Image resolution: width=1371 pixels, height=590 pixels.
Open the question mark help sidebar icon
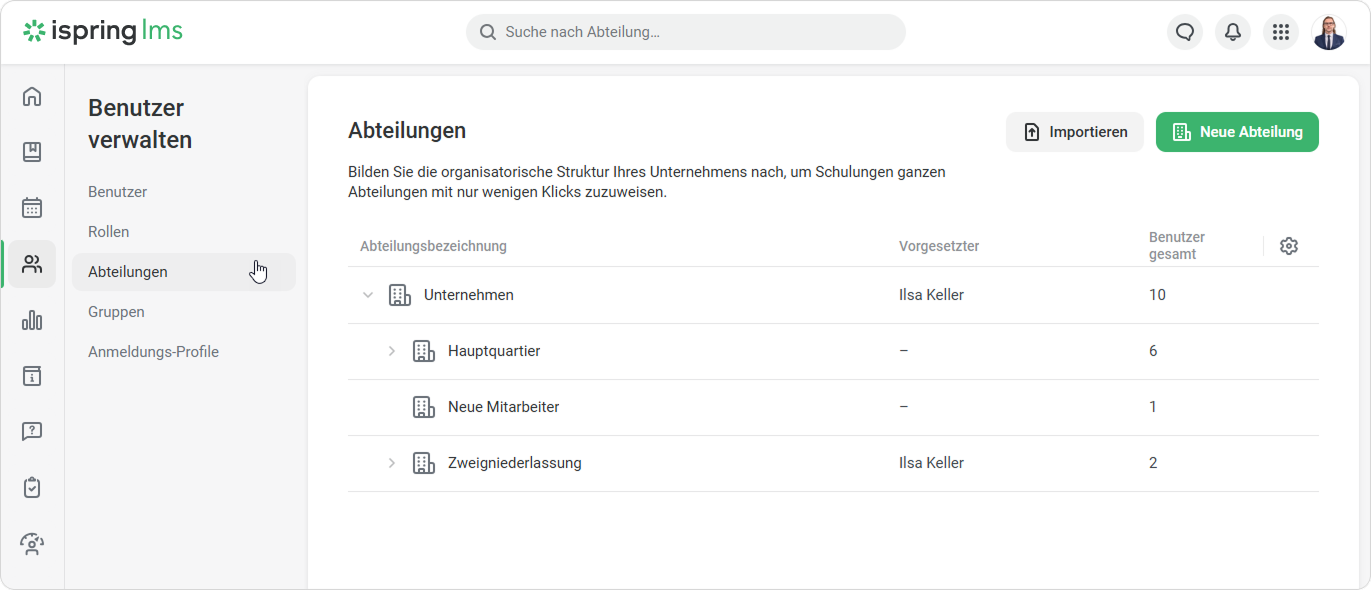point(32,432)
